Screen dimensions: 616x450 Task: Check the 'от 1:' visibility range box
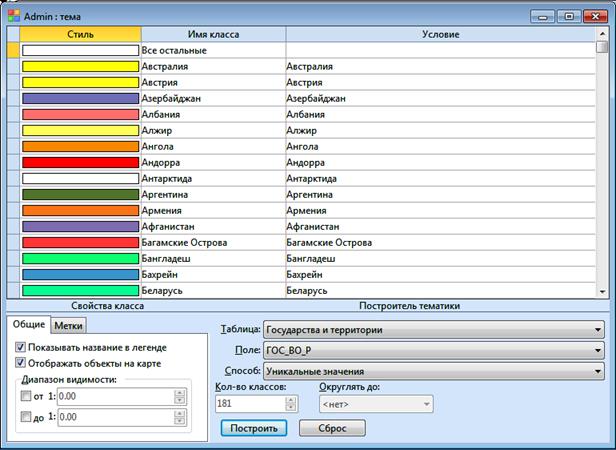click(26, 397)
